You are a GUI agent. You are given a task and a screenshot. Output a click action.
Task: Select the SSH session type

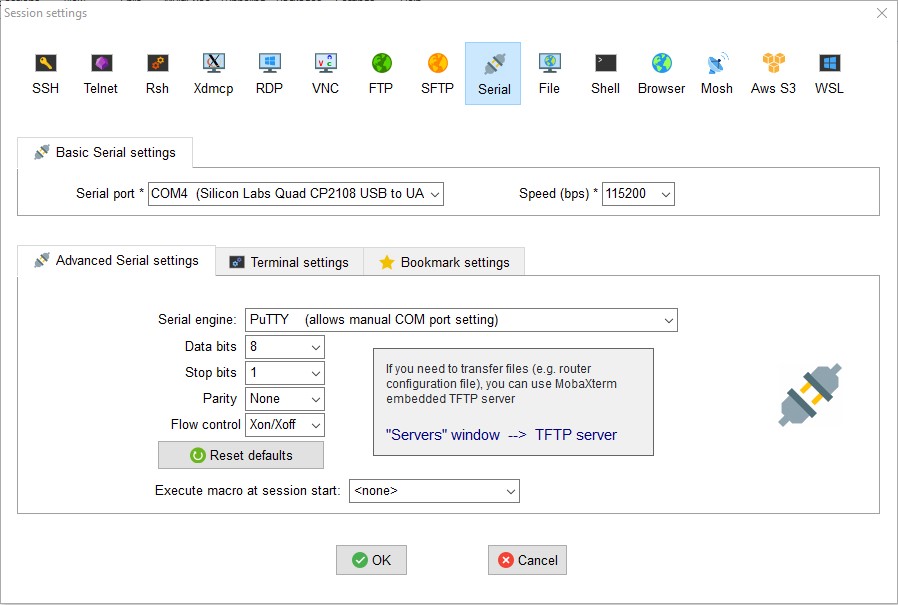(45, 70)
